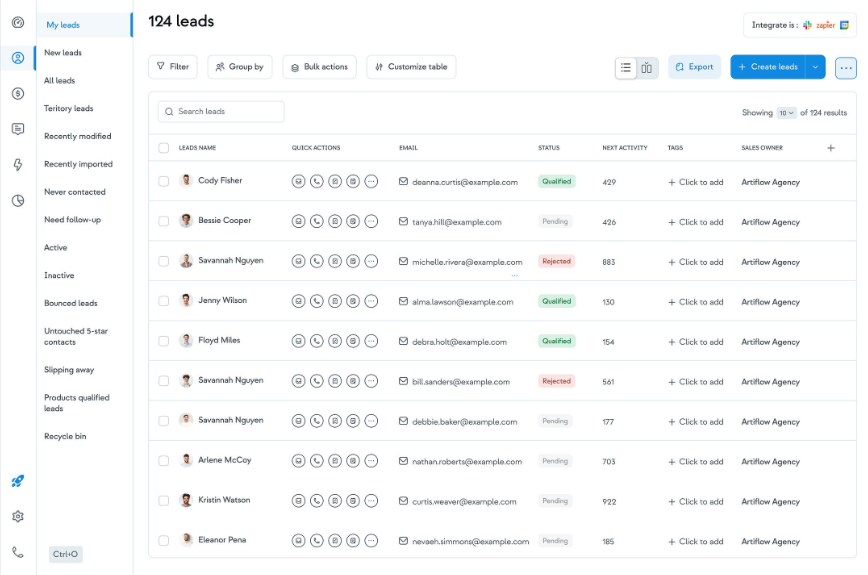This screenshot has width=868, height=575.
Task: Click the Zapier integration logo
Action: pyautogui.click(x=825, y=25)
